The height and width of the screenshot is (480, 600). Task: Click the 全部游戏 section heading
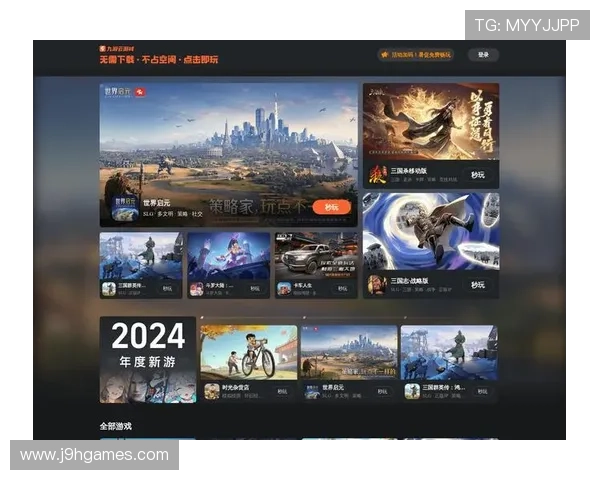click(x=115, y=426)
